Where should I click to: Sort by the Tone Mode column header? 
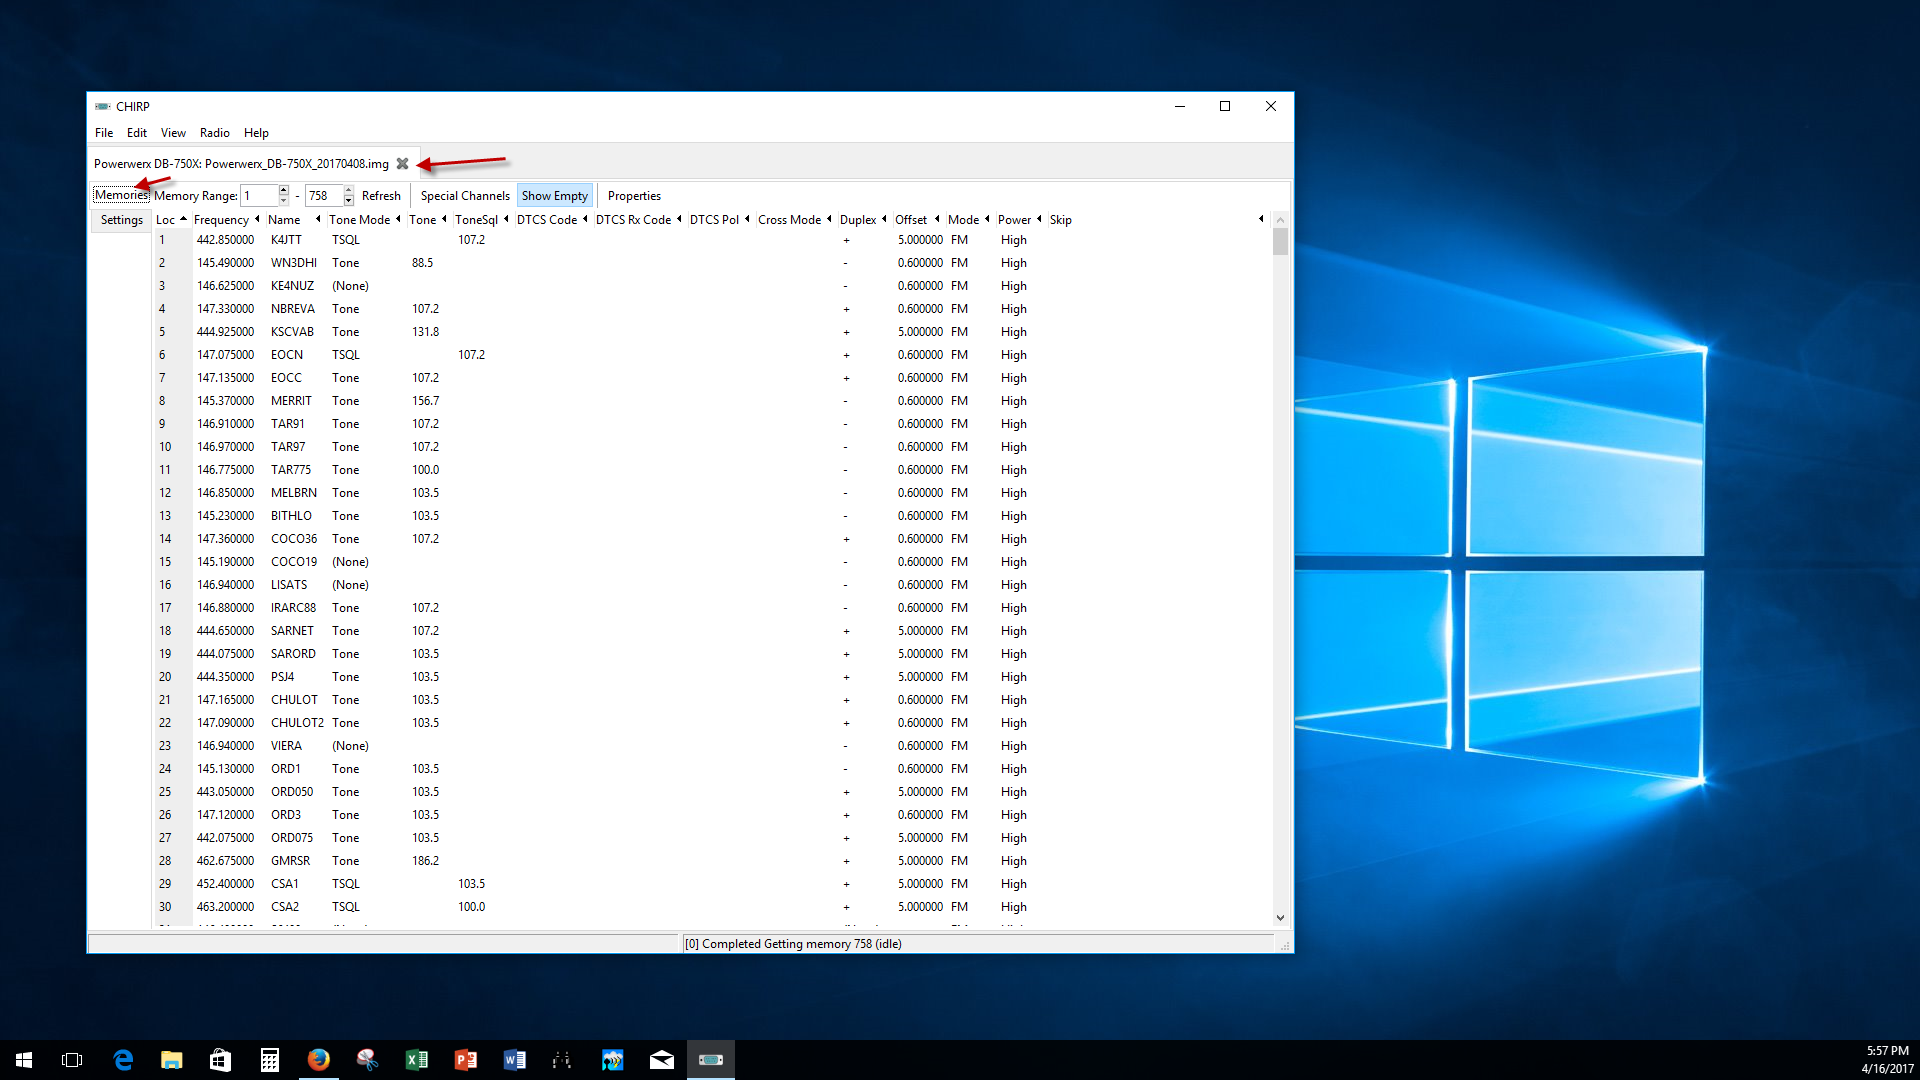pos(364,220)
